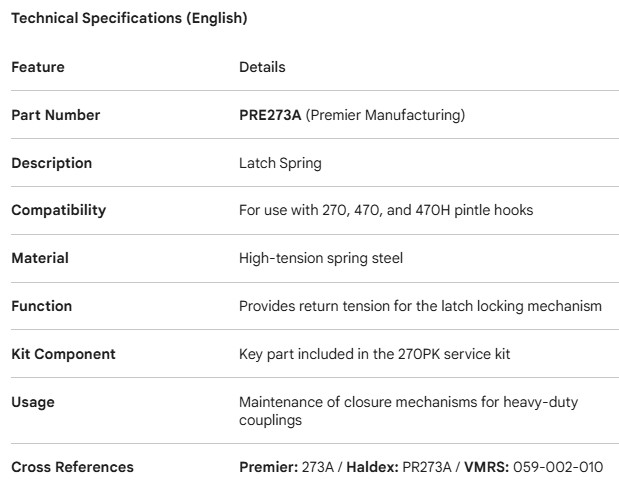This screenshot has height=488, width=619.
Task: Click the Material row label
Action: point(40,258)
